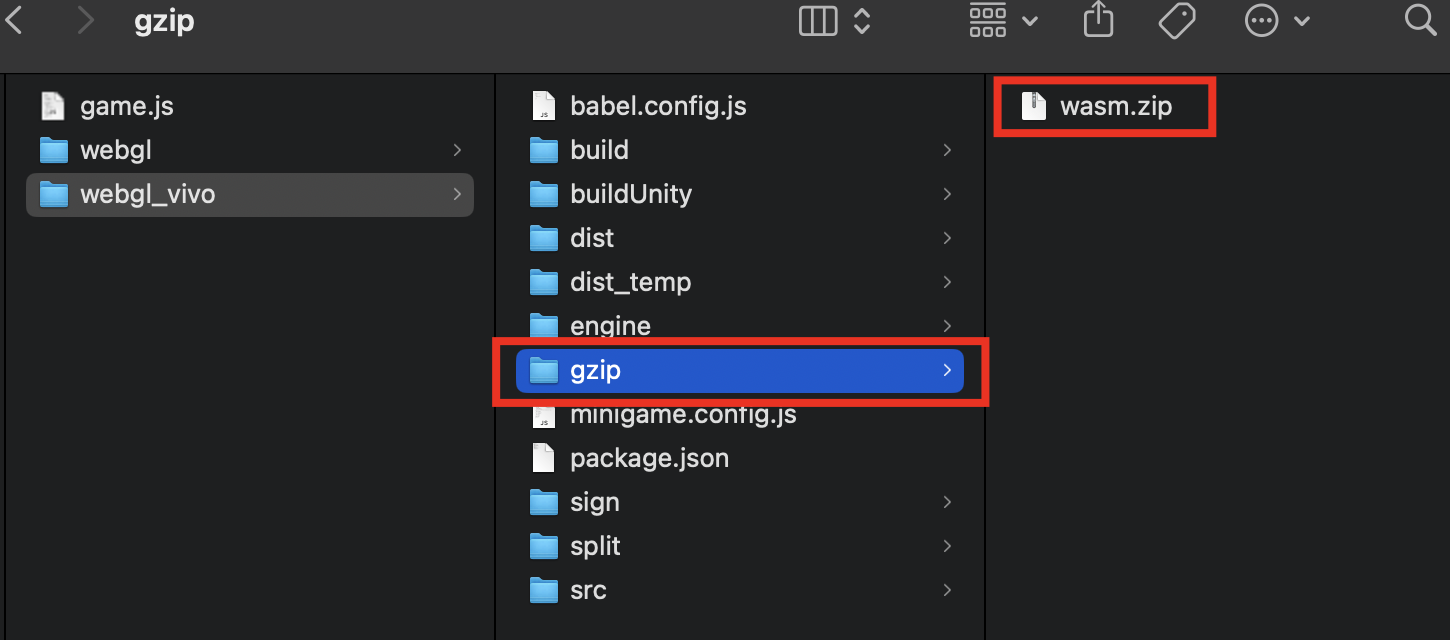Open the group-by options icon

coord(988,21)
